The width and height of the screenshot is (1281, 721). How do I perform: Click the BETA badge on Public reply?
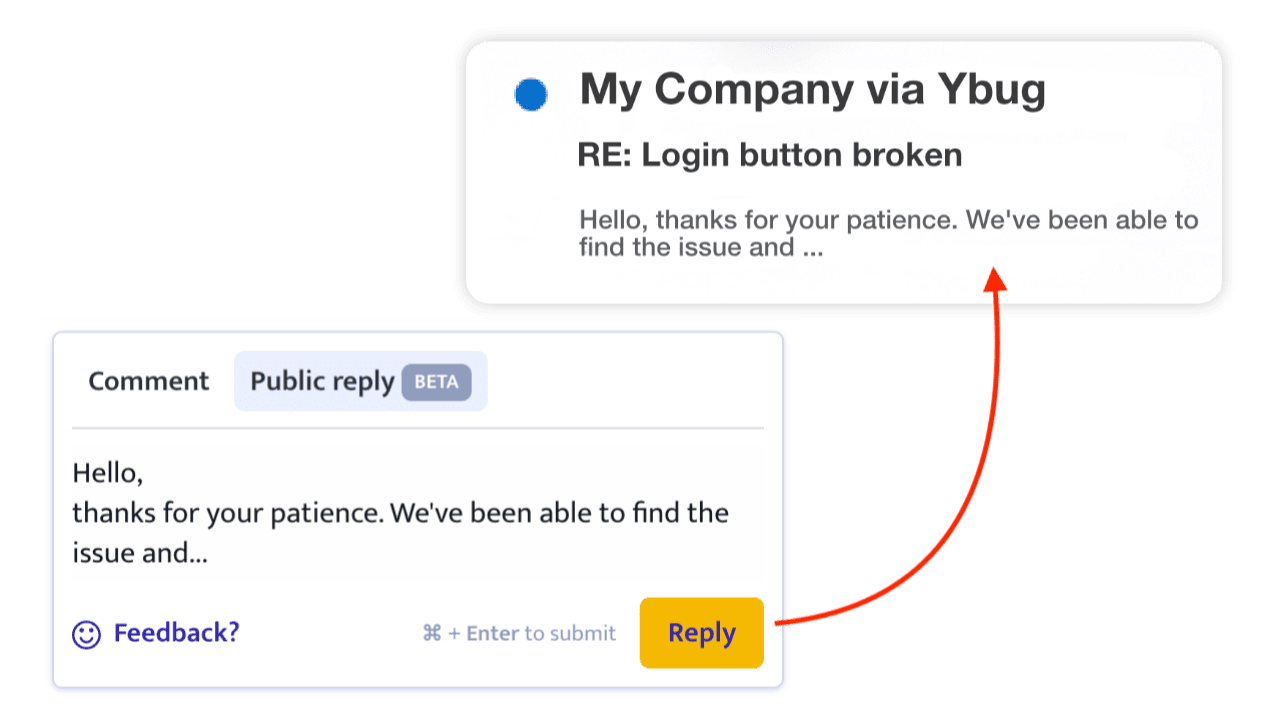(x=436, y=382)
